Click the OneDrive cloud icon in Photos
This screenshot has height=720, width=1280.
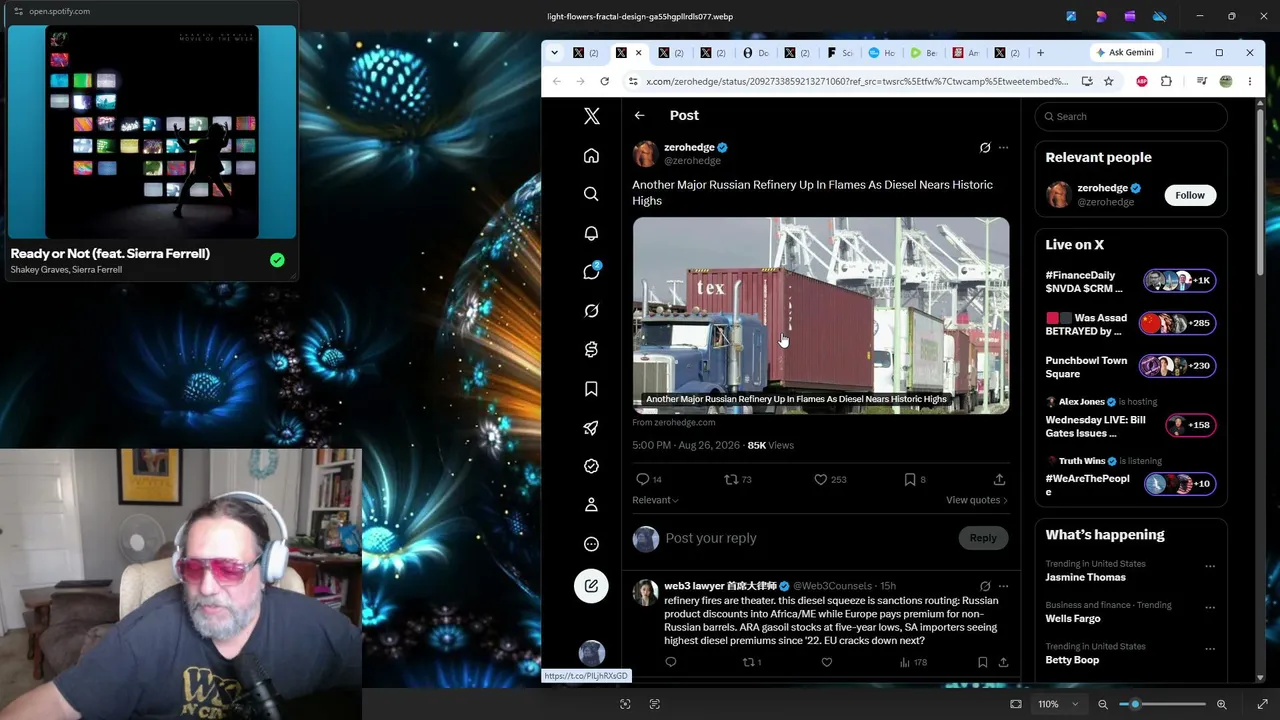(1160, 16)
